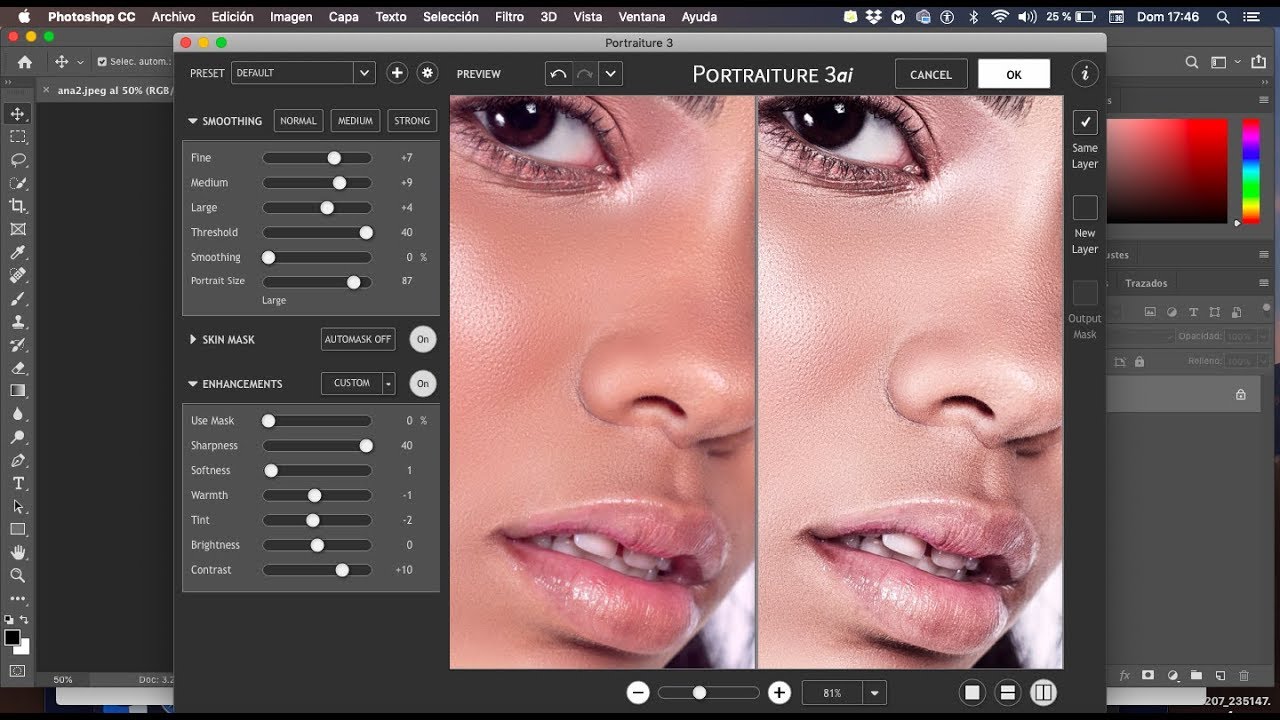Undo the last Portraiture change

(x=558, y=74)
